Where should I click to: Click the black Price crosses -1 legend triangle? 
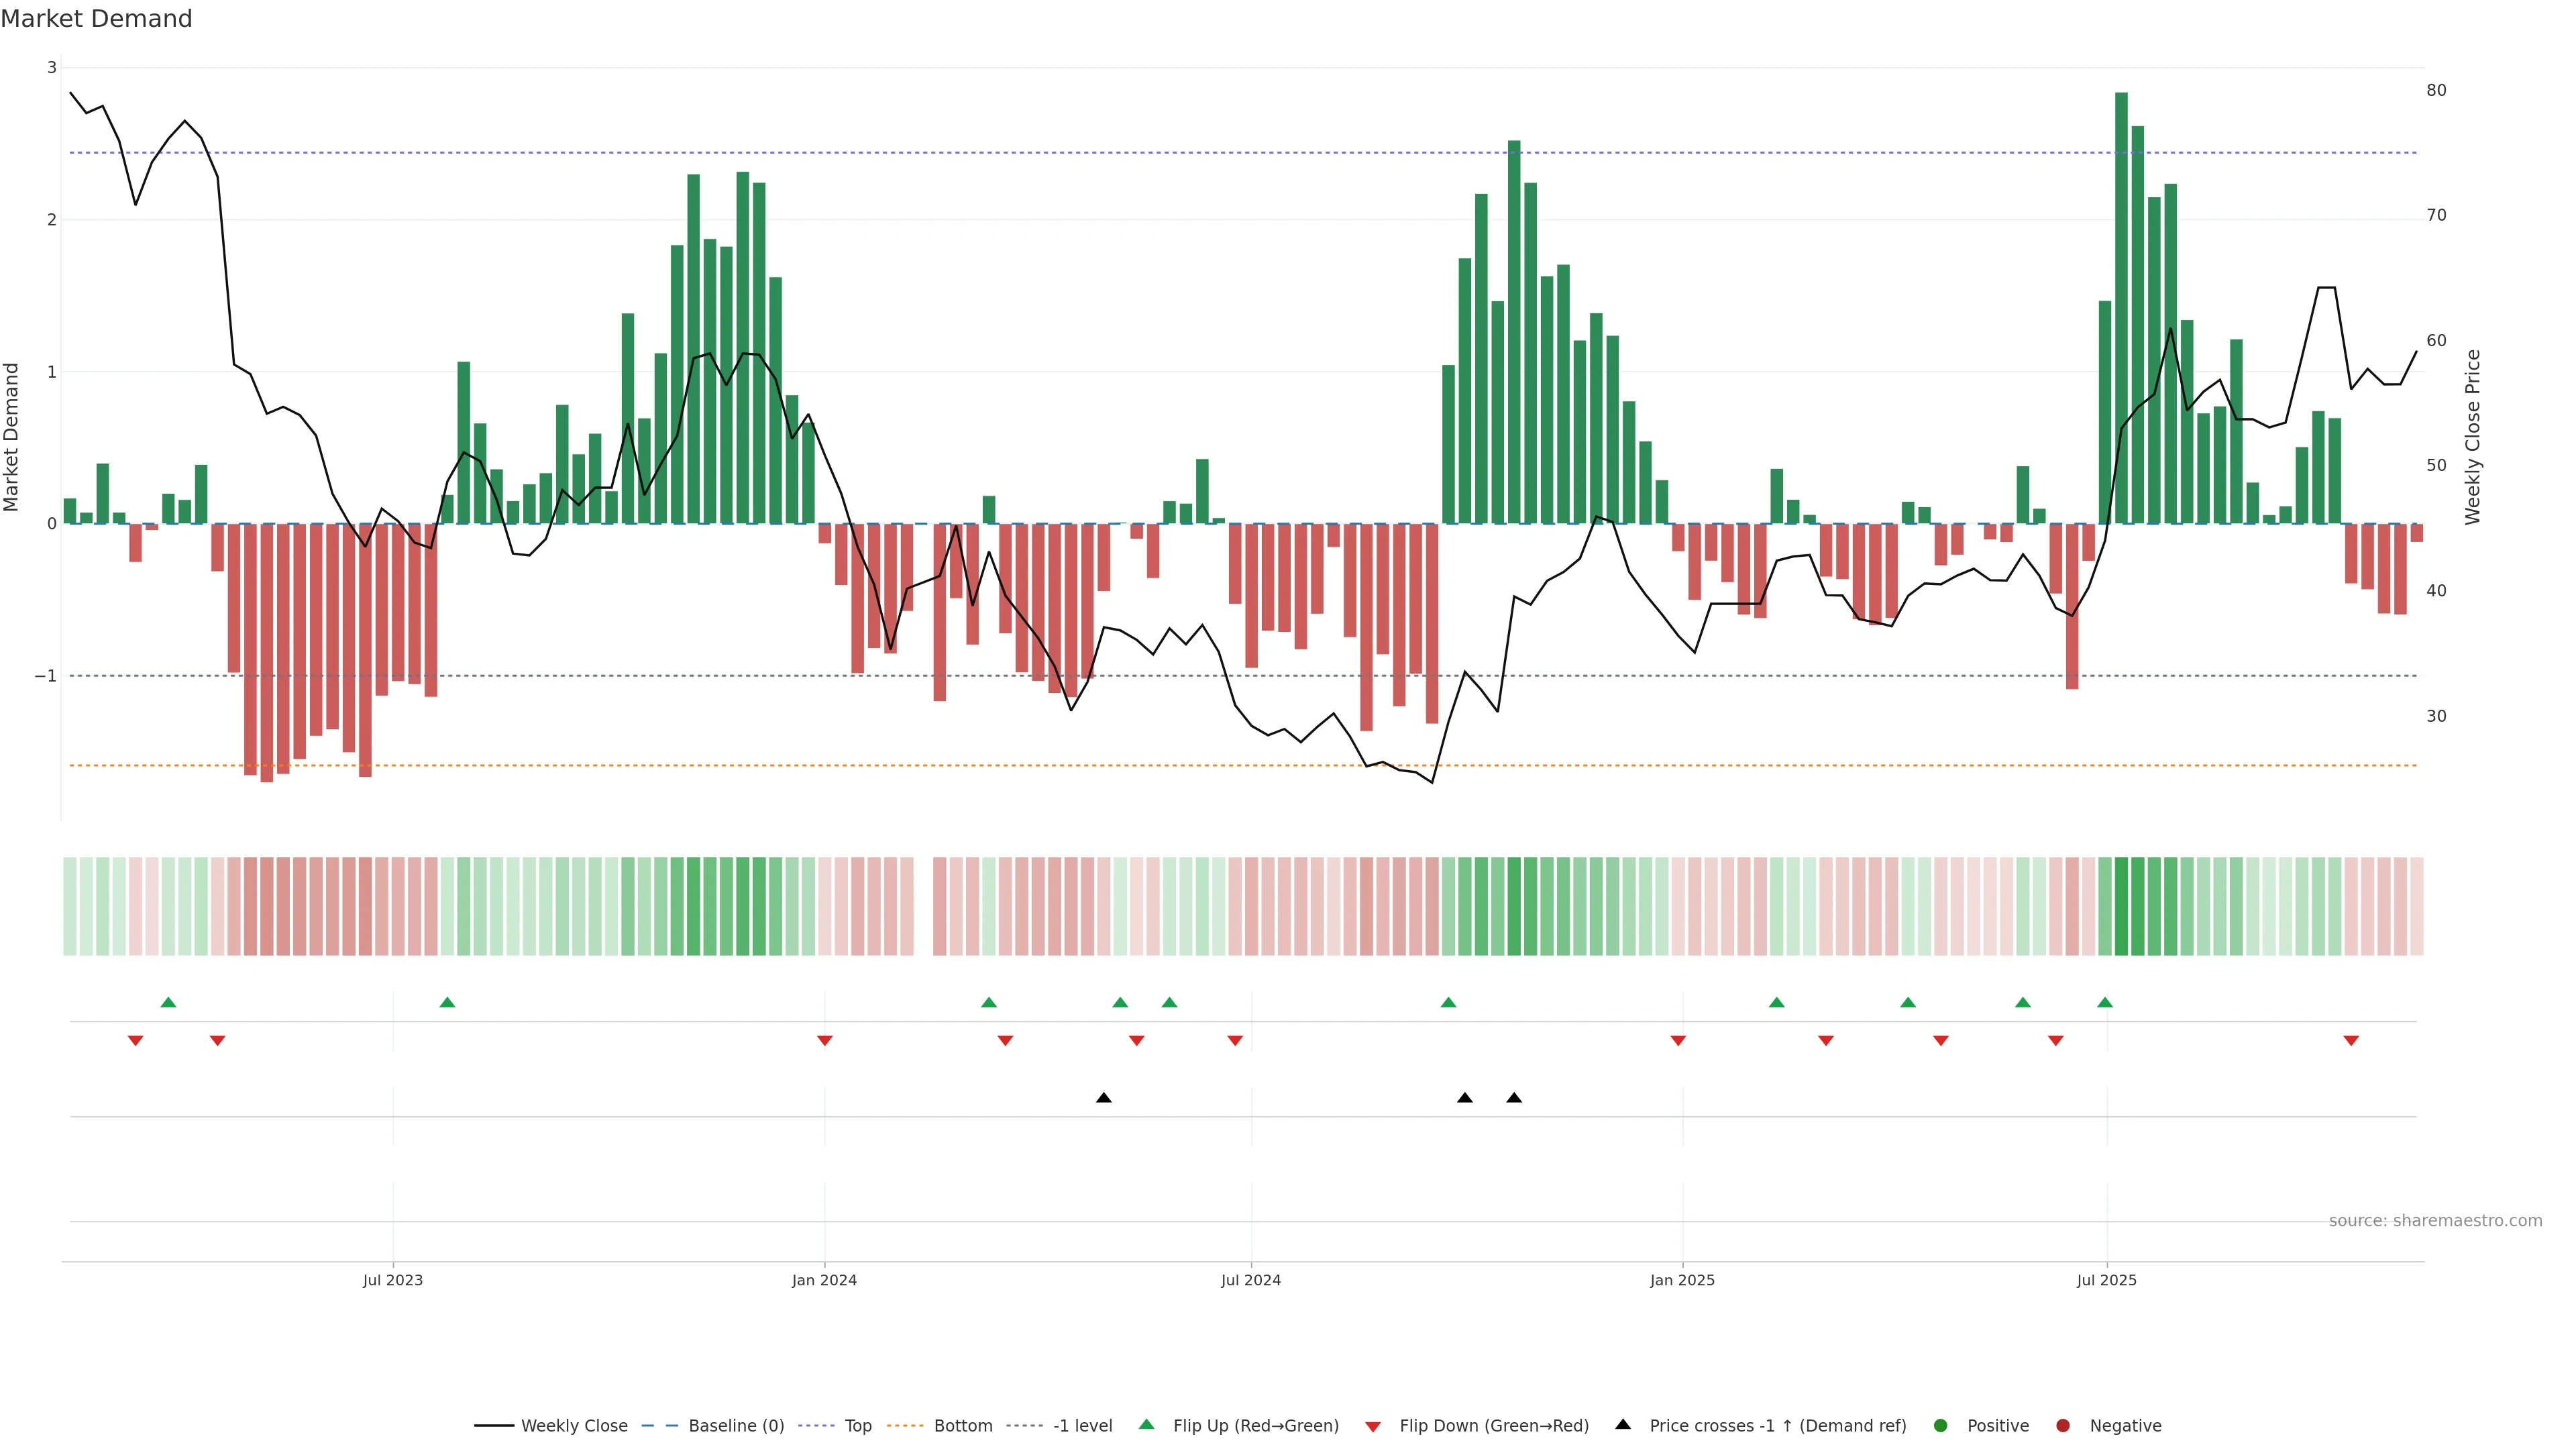(x=1623, y=1424)
